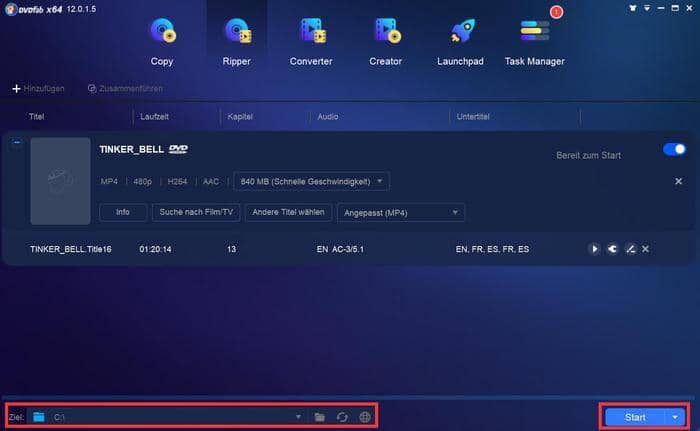Click the TINKER_BELL disc thumbnail

(x=60, y=181)
